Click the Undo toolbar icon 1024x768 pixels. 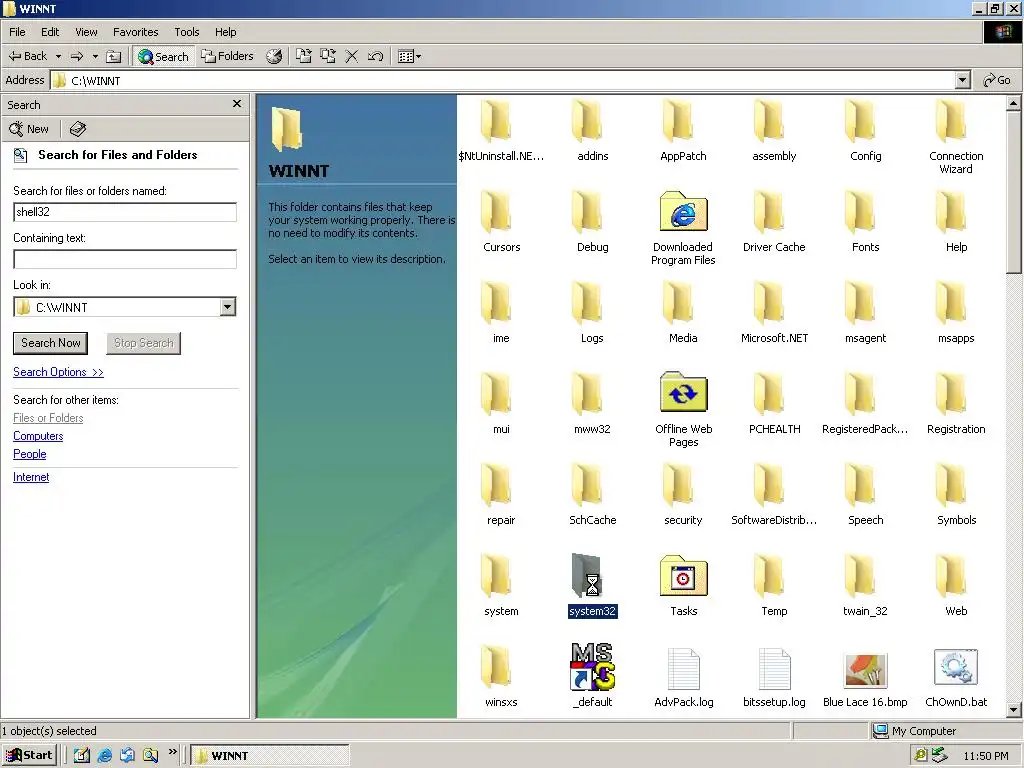coord(375,56)
